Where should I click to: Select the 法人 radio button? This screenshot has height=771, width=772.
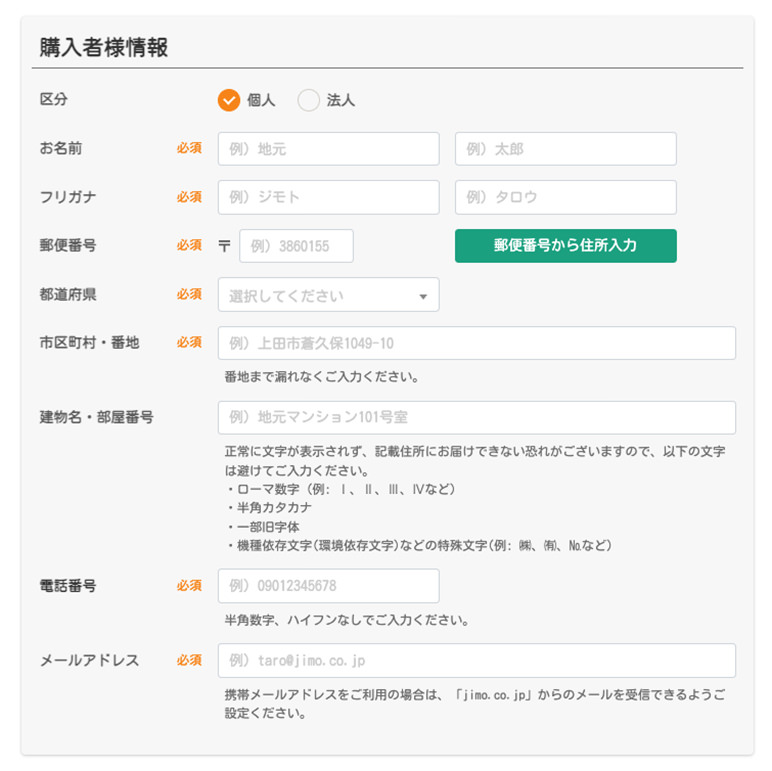point(309,100)
